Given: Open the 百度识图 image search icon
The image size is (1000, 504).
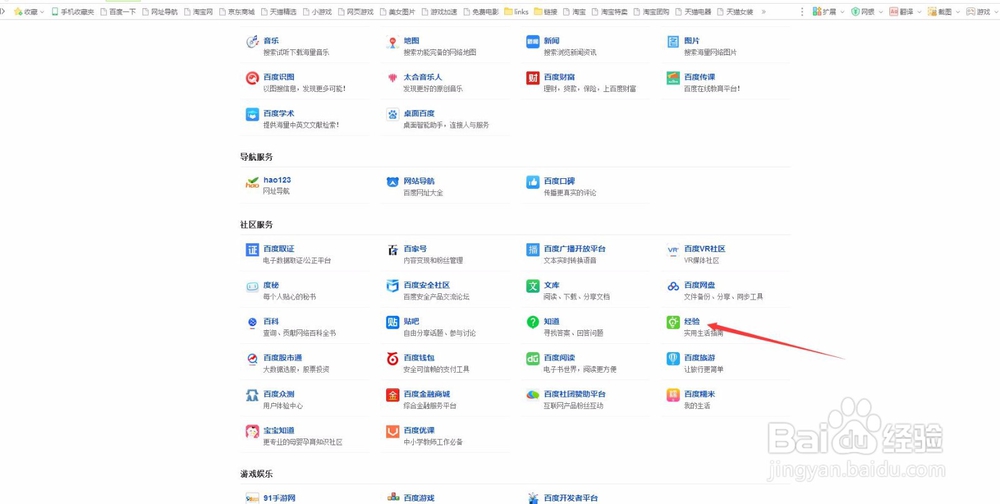Looking at the screenshot, I should 253,78.
